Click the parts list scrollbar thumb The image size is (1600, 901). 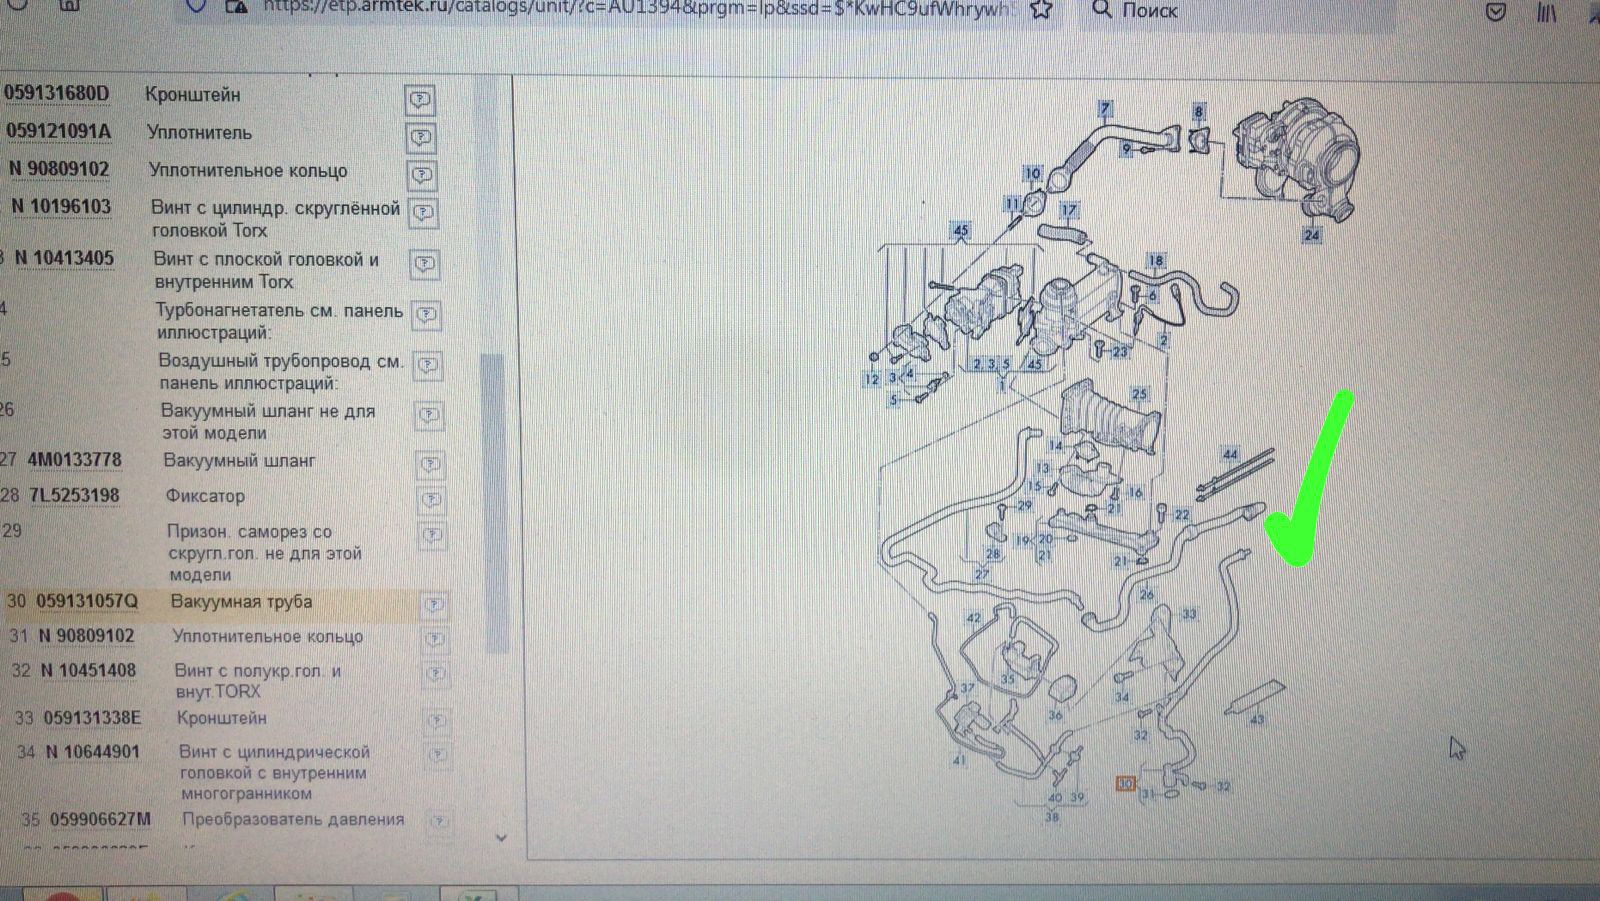click(x=492, y=500)
